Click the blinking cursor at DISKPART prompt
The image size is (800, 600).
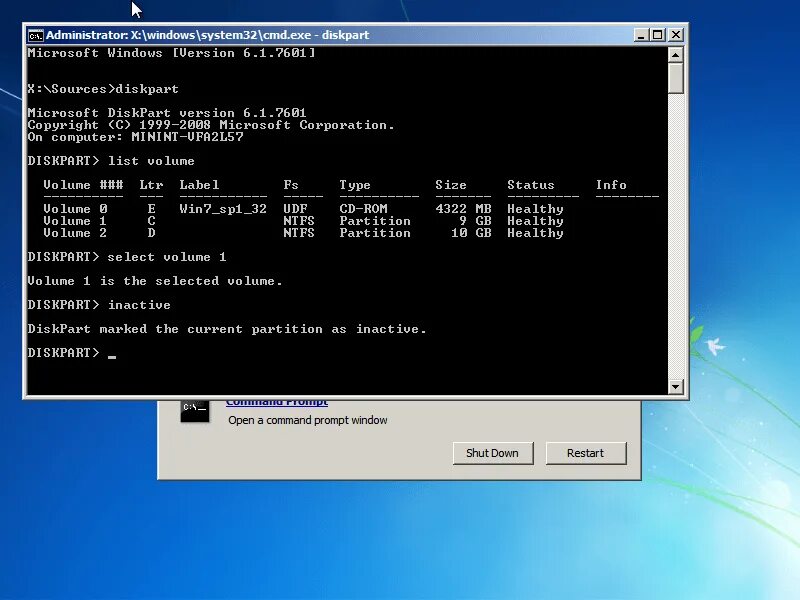click(112, 357)
